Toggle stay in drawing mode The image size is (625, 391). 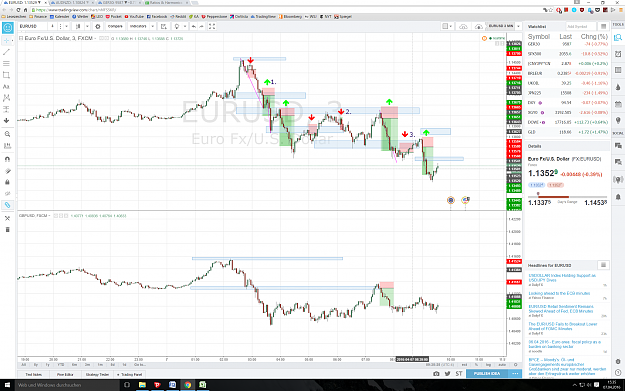(x=7, y=171)
